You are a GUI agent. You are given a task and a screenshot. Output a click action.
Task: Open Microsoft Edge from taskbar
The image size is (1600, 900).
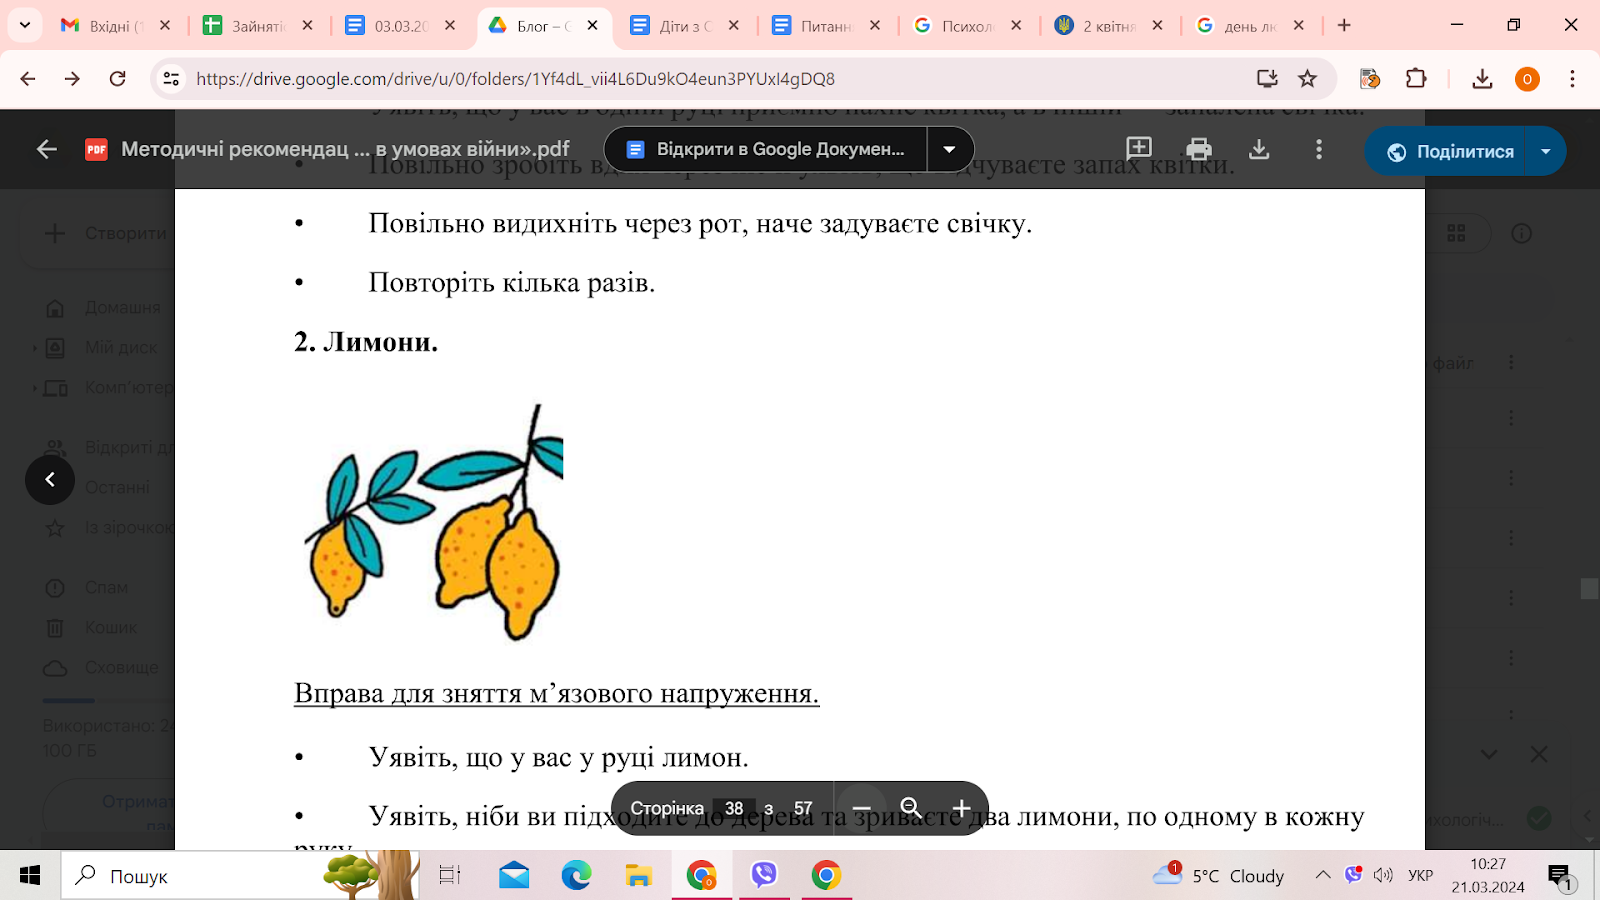coord(576,876)
